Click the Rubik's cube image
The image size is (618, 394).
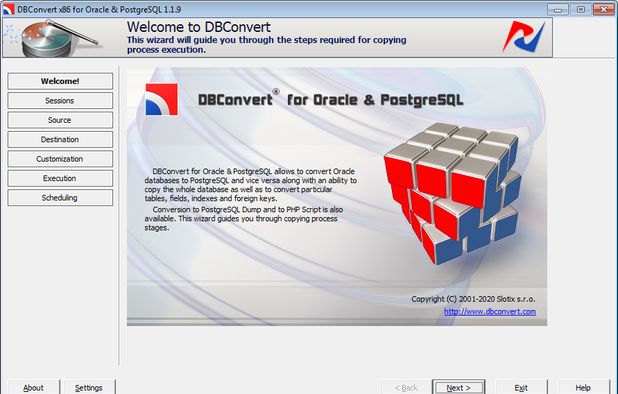[453, 193]
